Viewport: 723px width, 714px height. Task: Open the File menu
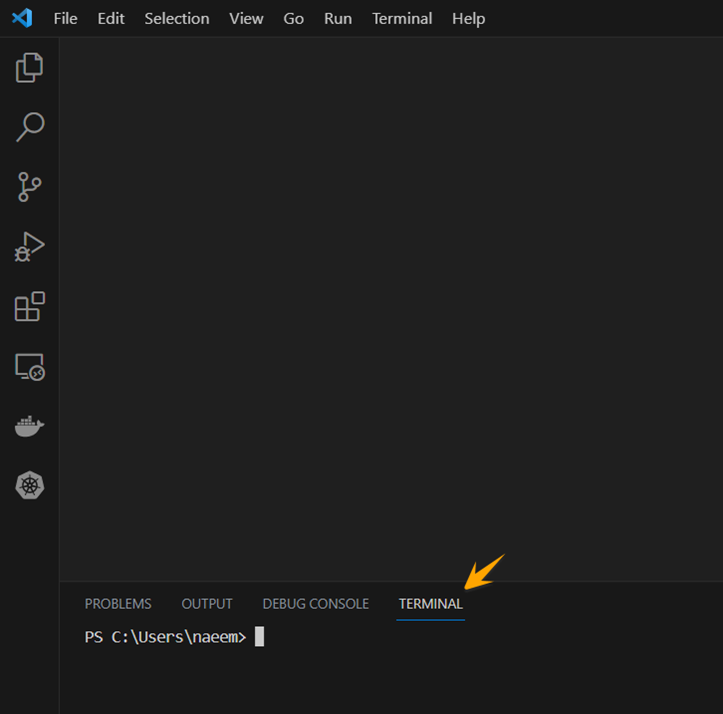pos(65,18)
